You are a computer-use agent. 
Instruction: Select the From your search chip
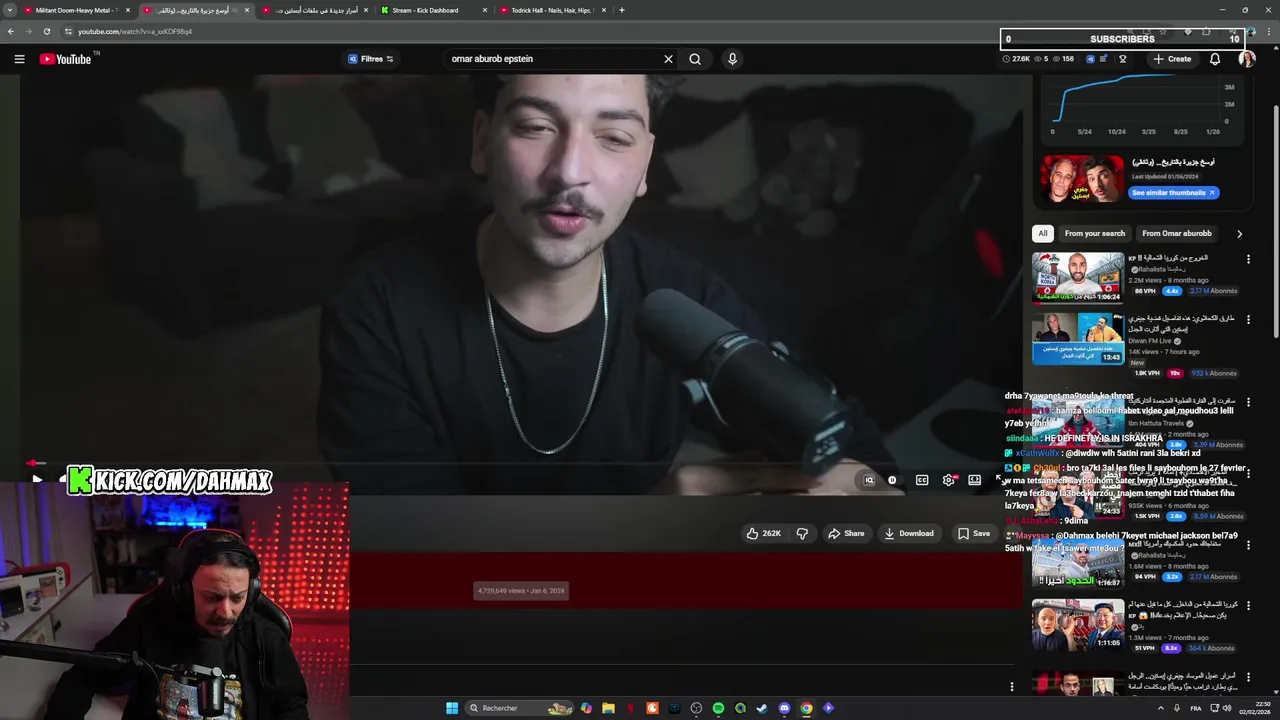tap(1095, 233)
